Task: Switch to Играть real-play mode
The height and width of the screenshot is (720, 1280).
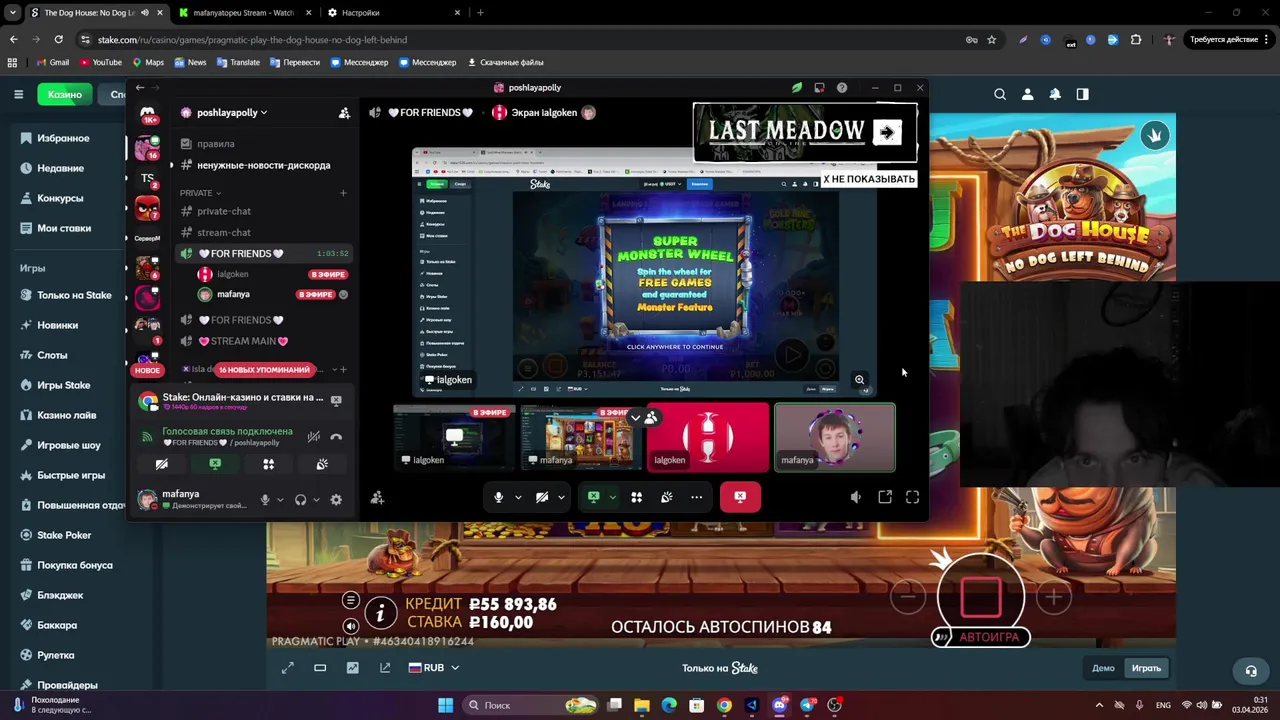Action: pos(1146,668)
